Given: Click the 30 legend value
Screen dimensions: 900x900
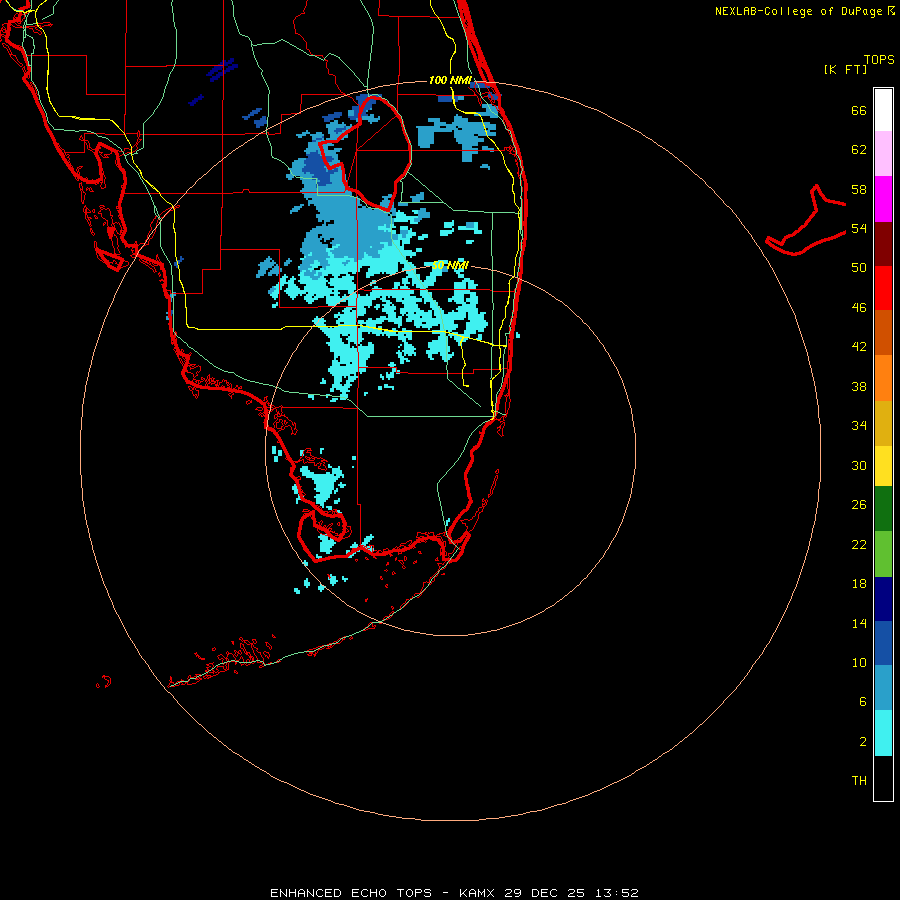Looking at the screenshot, I should 859,465.
